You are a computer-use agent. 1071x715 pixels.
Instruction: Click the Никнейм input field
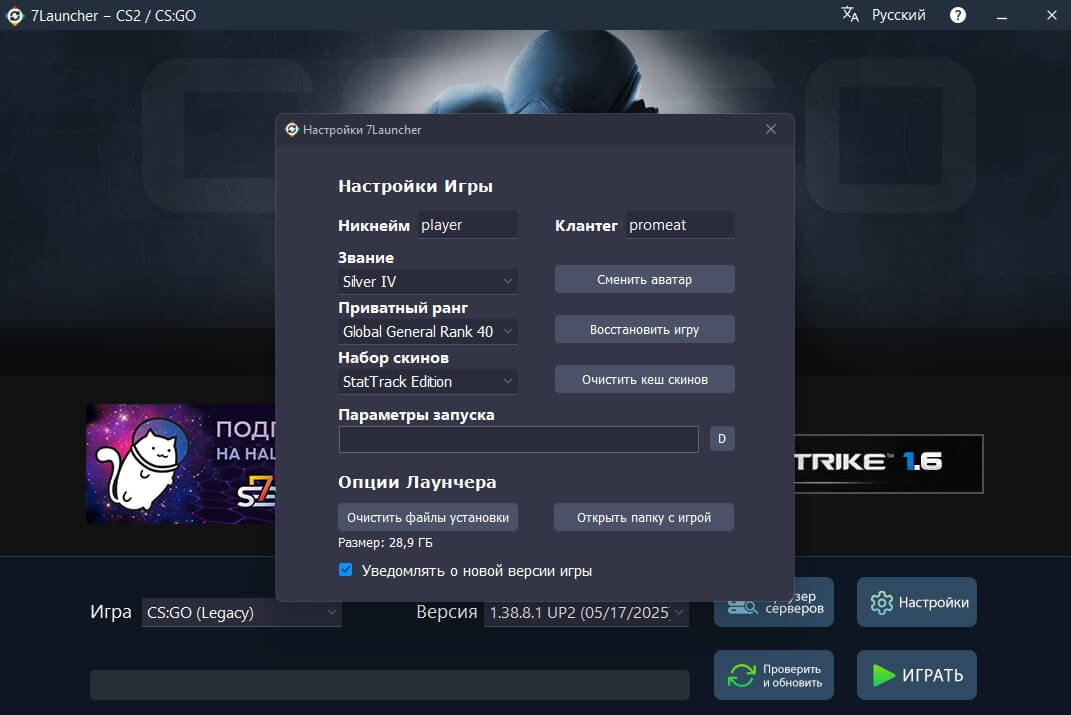467,225
